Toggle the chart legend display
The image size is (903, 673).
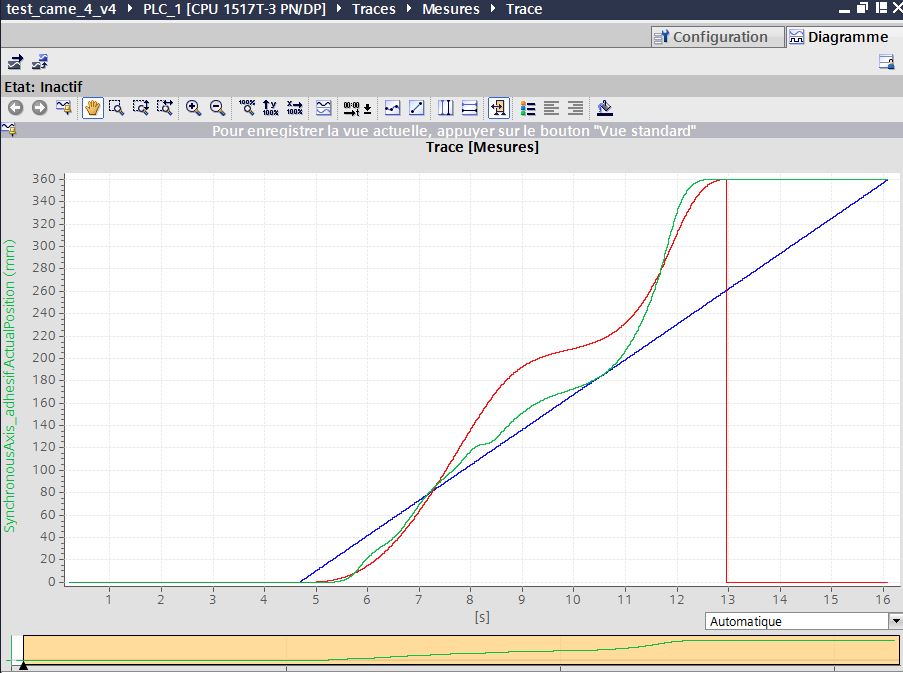coord(528,108)
